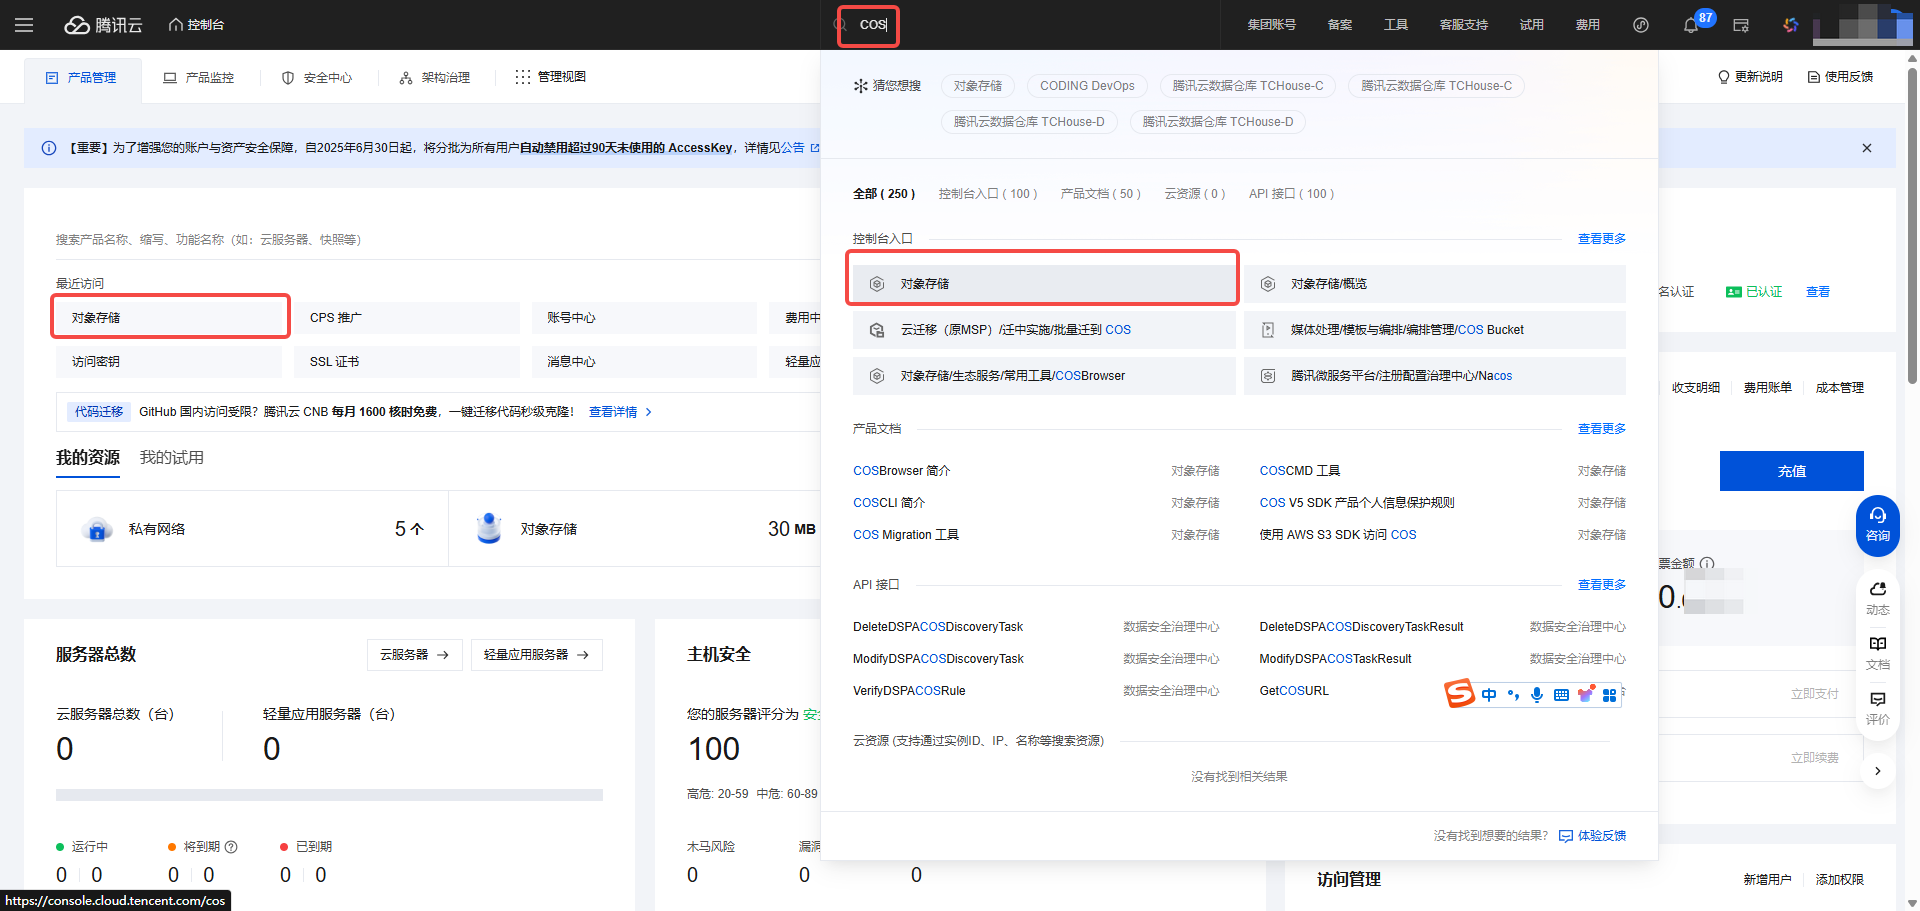The image size is (1920, 911).
Task: Switch to the 产品监控 tab
Action: [x=199, y=78]
